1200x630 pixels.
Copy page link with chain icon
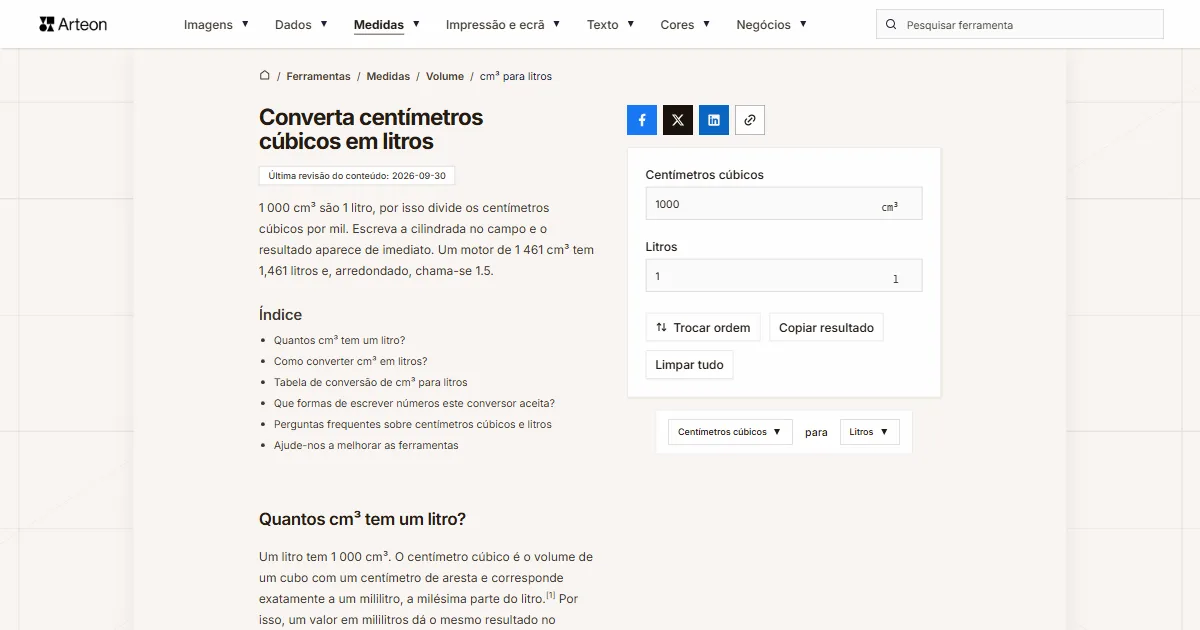click(x=750, y=120)
